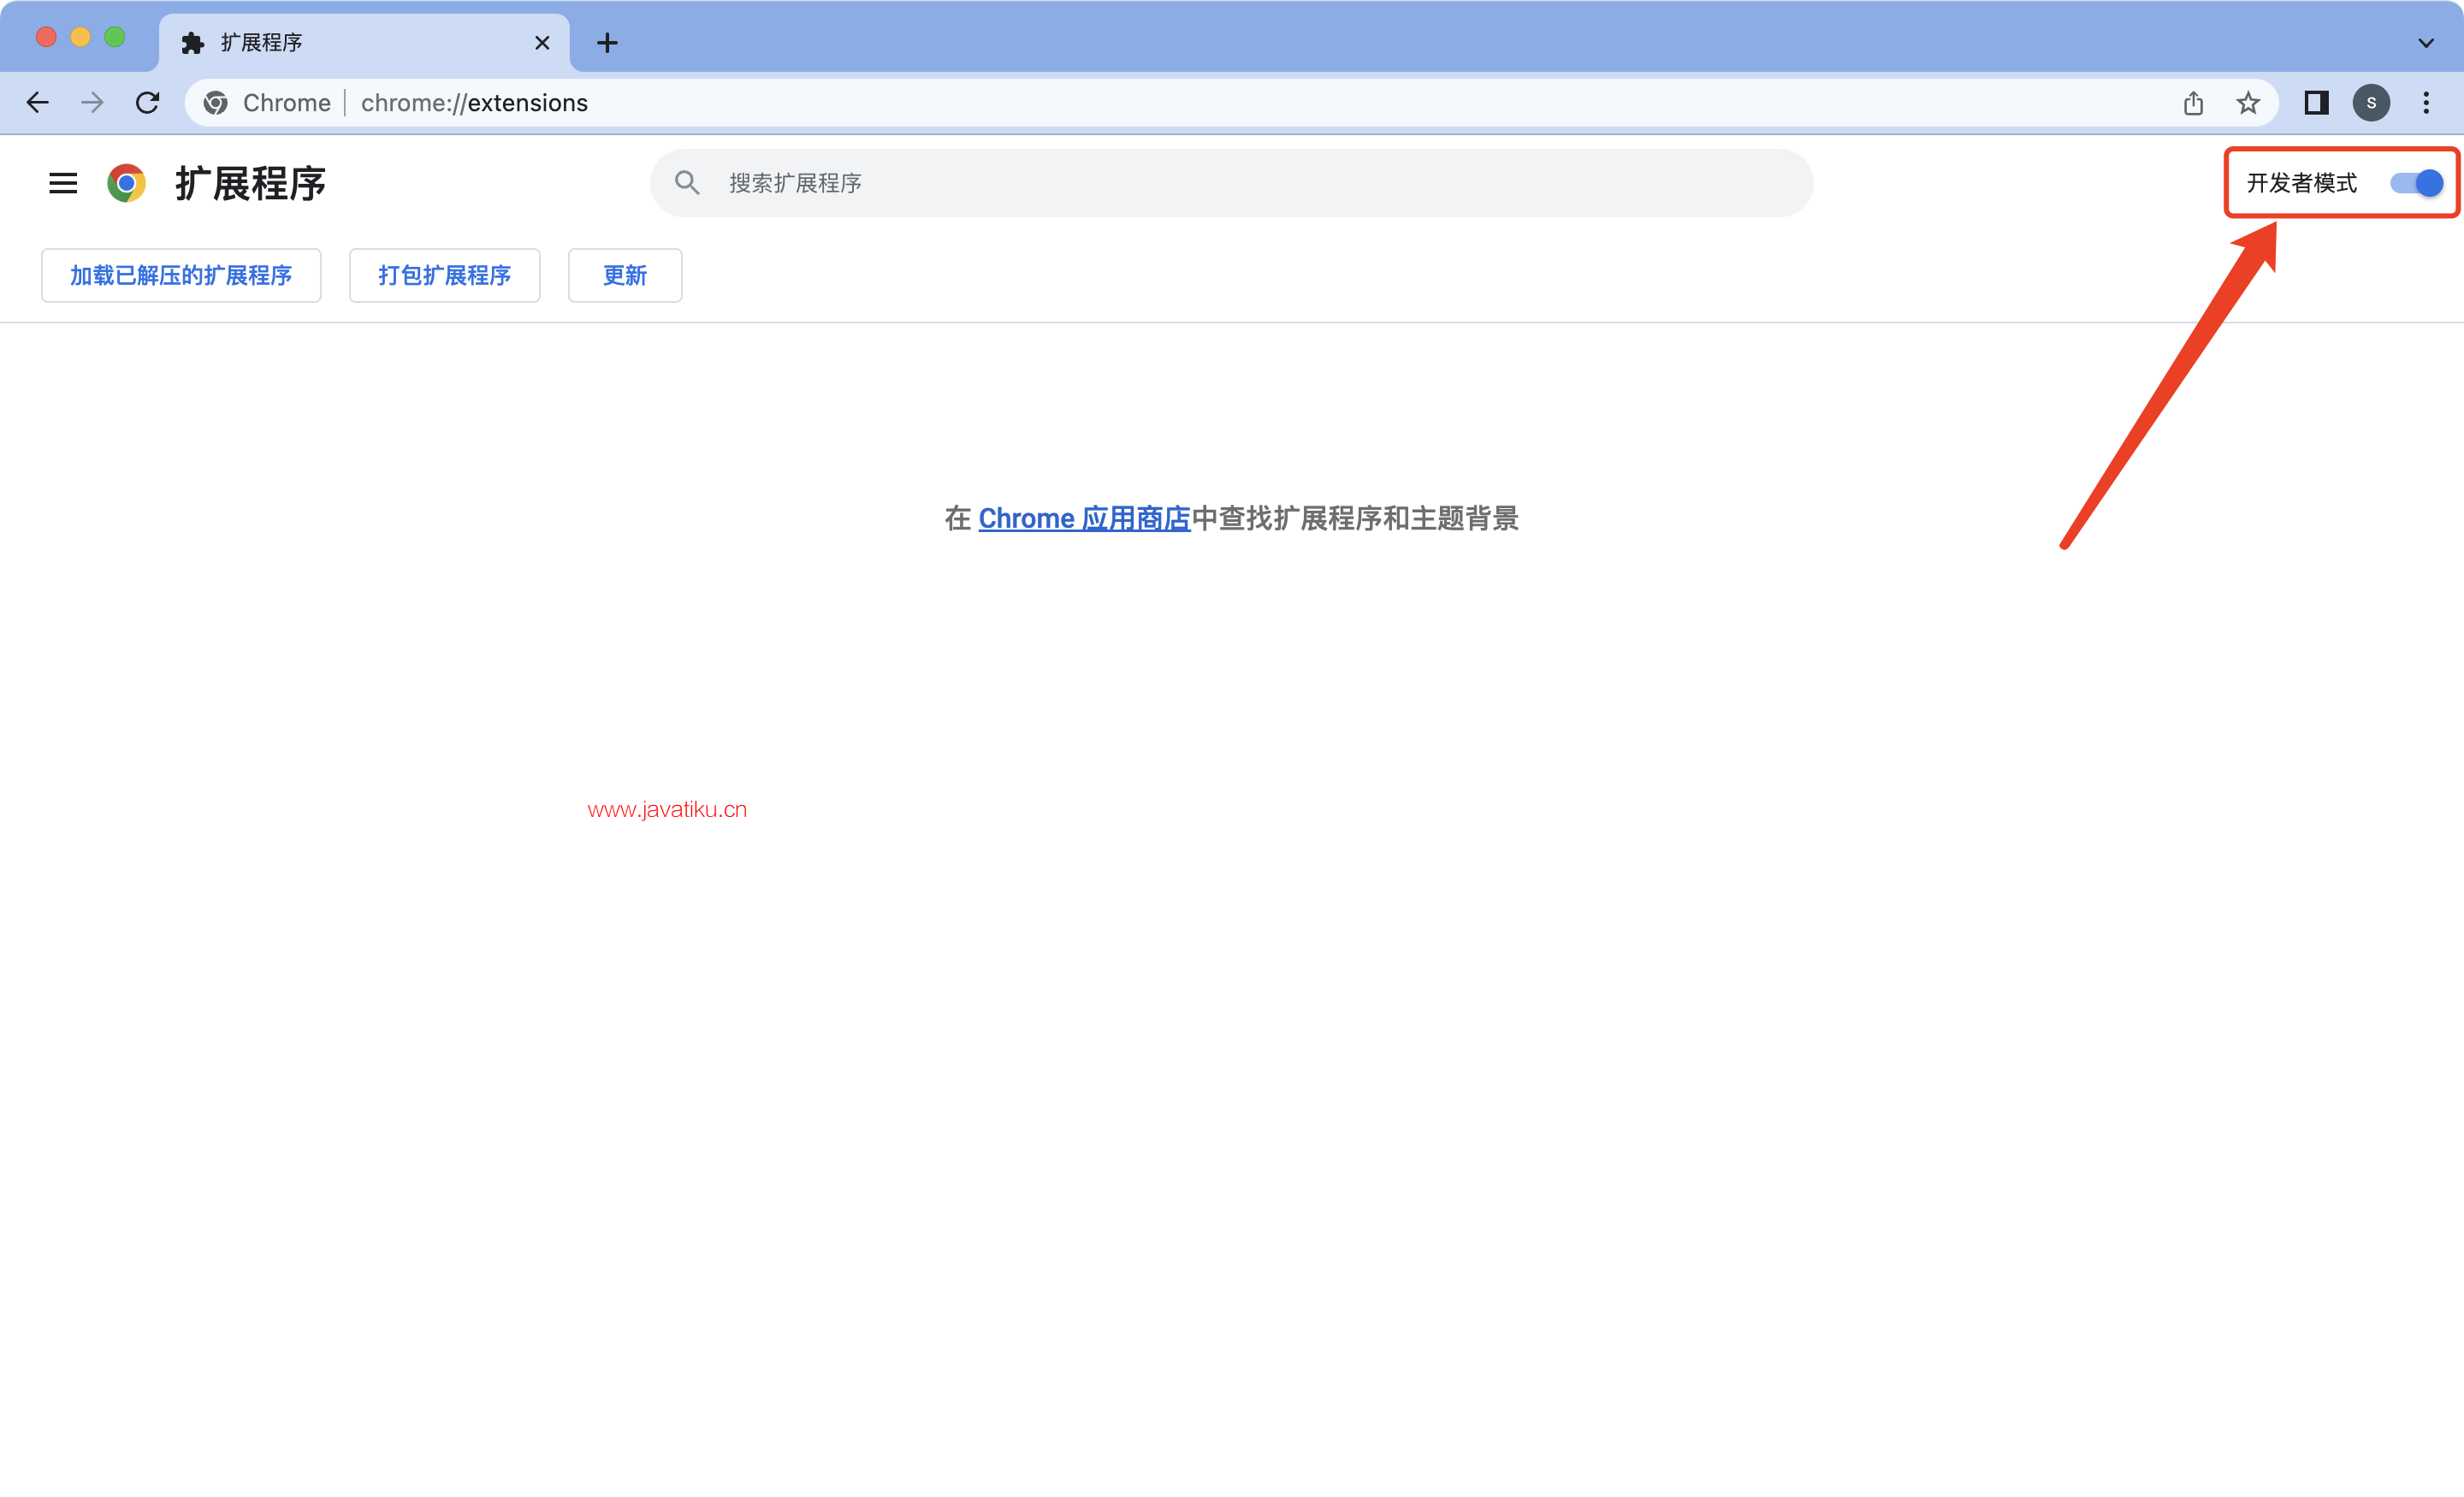Click the Chrome site info icon in address bar

(x=215, y=103)
